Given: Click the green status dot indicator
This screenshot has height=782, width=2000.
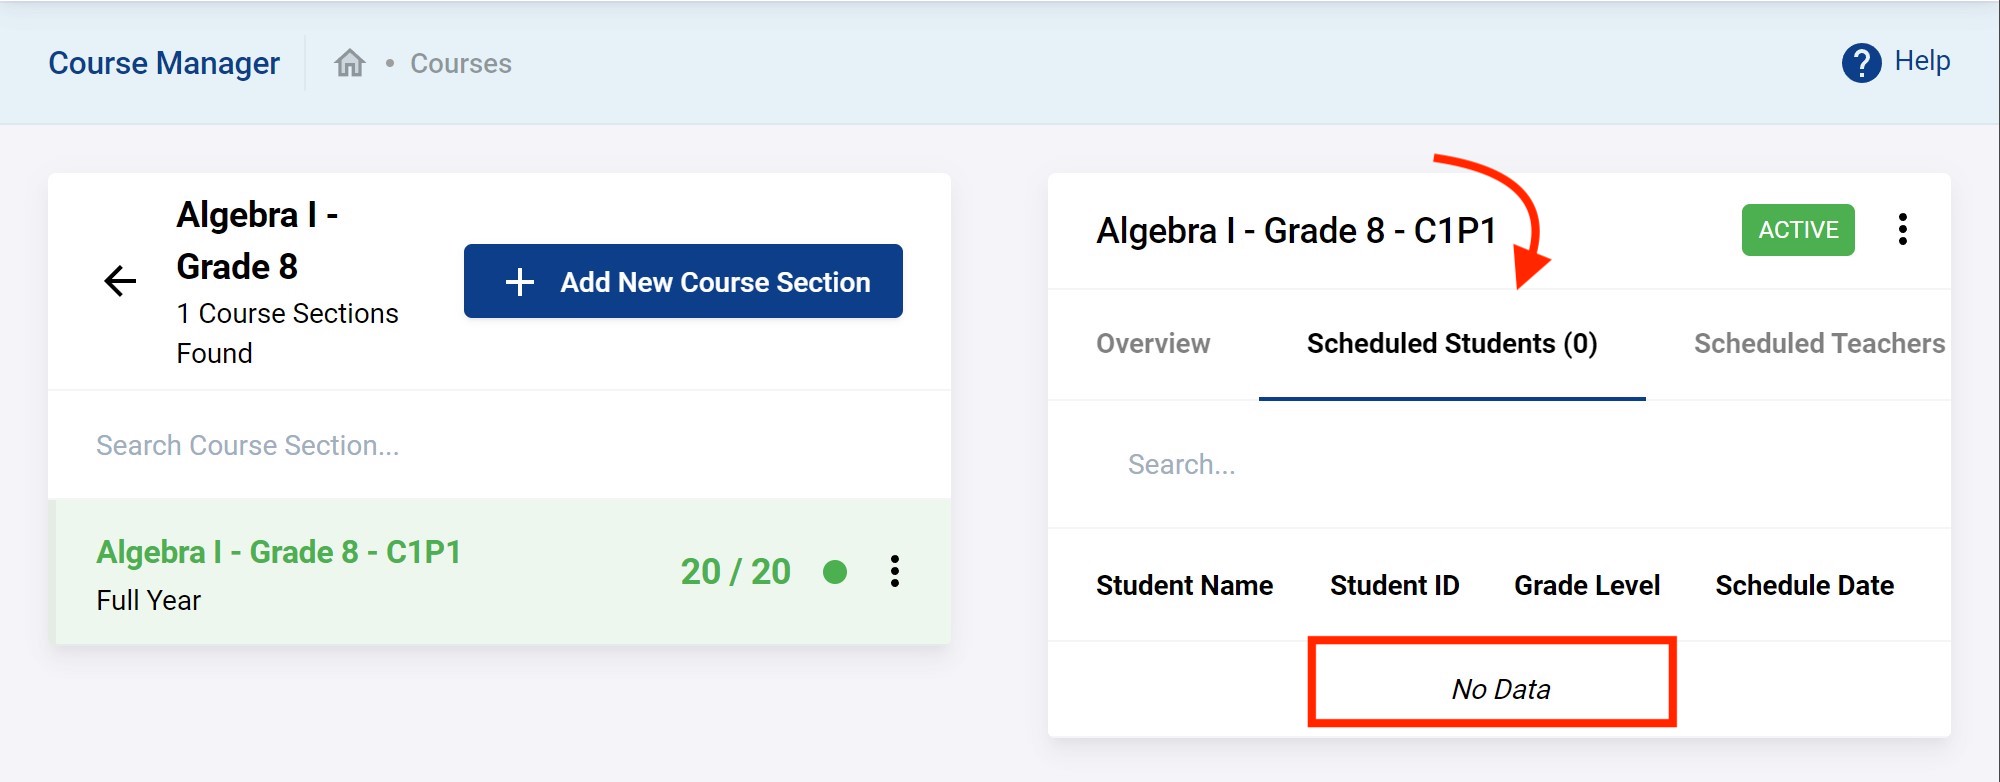Looking at the screenshot, I should click(x=835, y=572).
